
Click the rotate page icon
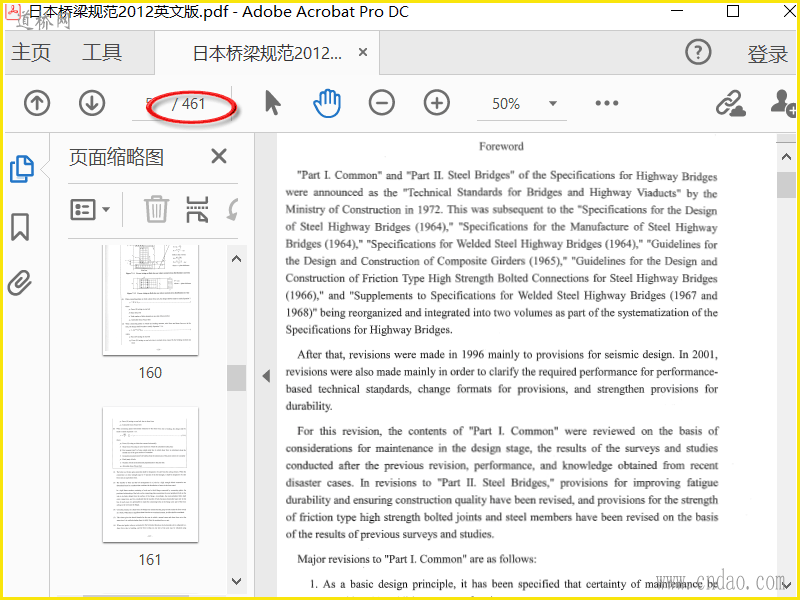tap(233, 209)
